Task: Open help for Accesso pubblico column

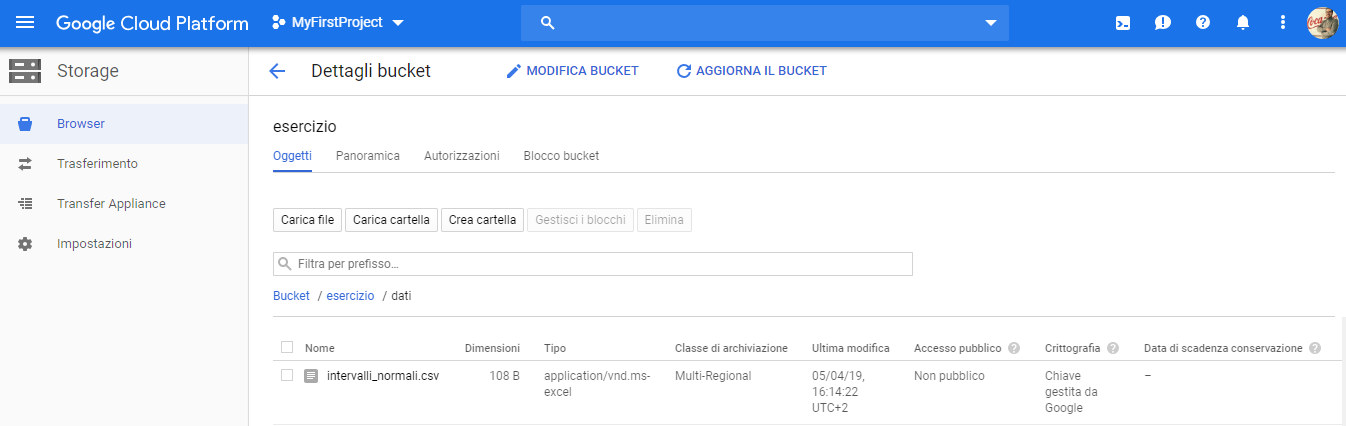Action: pyautogui.click(x=1014, y=348)
